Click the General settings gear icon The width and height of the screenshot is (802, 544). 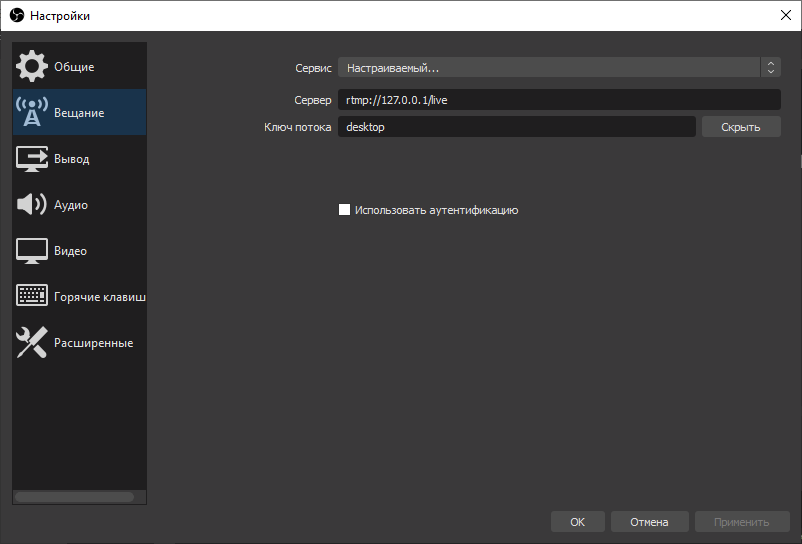32,67
